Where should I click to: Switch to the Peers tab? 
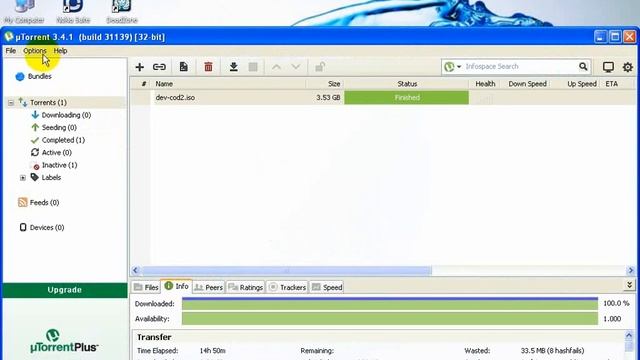coord(209,287)
